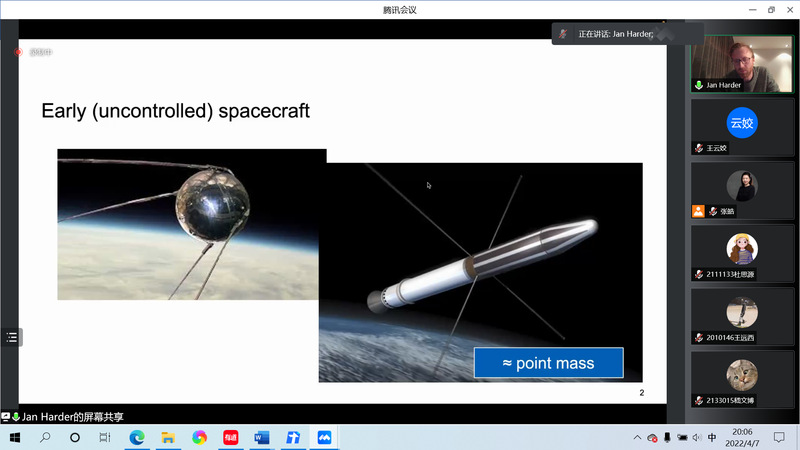Select 2010146 participant avatar

(742, 312)
